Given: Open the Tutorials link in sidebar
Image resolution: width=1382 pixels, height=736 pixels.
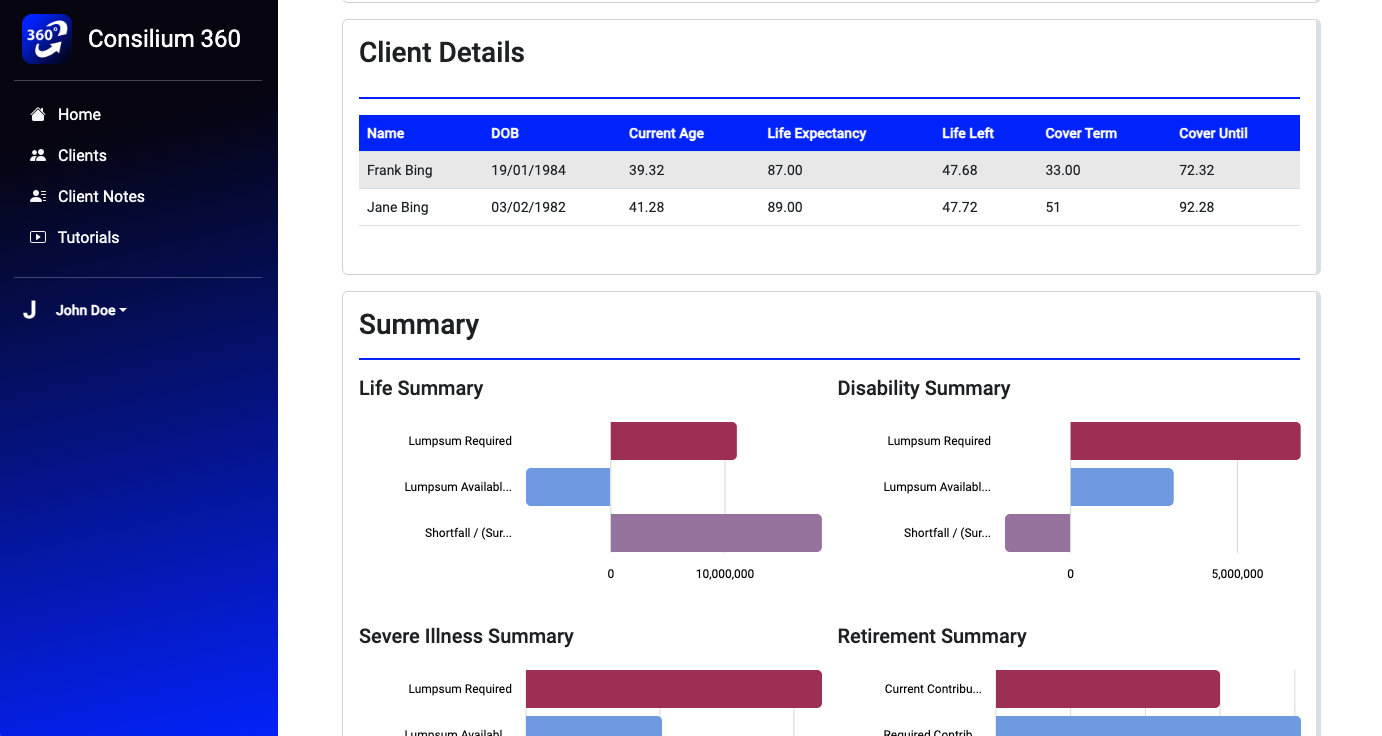Looking at the screenshot, I should pyautogui.click(x=88, y=238).
